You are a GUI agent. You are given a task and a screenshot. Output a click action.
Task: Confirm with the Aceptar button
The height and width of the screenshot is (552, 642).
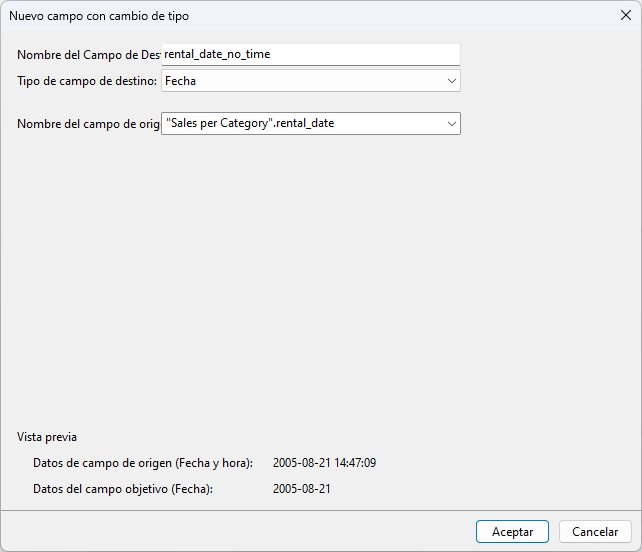pyautogui.click(x=512, y=532)
